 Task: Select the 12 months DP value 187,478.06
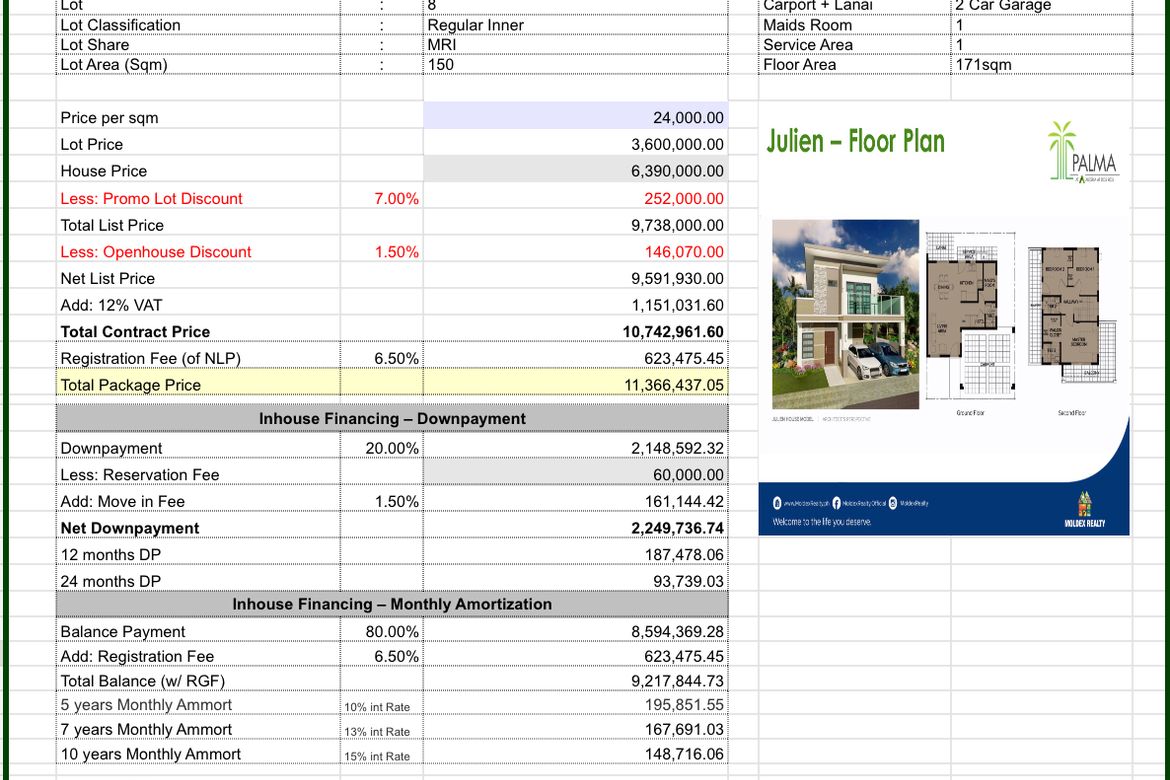coord(684,555)
